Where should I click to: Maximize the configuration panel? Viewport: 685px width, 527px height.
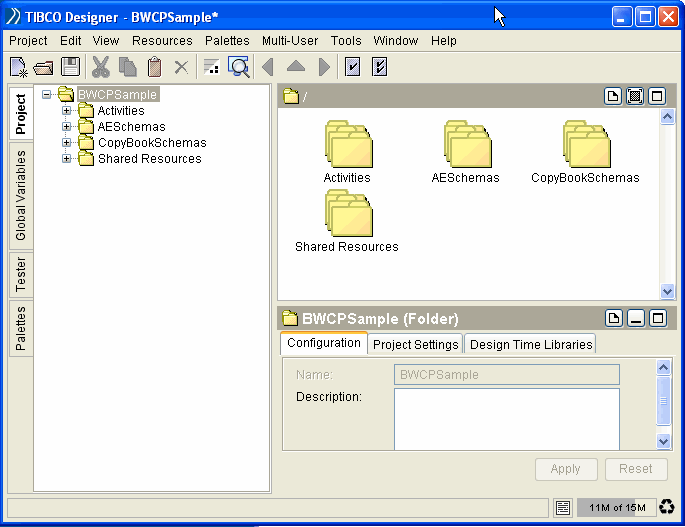coord(658,318)
